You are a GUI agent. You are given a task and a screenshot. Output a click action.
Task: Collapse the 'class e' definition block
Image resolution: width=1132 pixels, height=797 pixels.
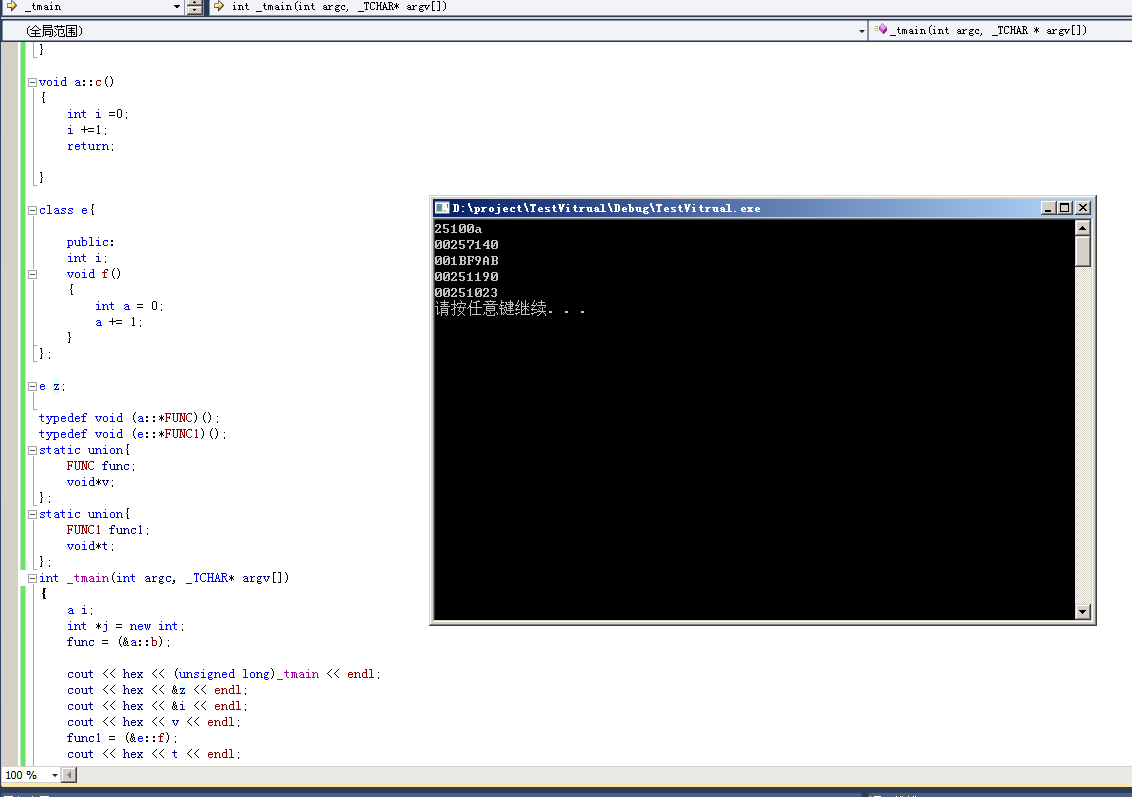(x=32, y=210)
